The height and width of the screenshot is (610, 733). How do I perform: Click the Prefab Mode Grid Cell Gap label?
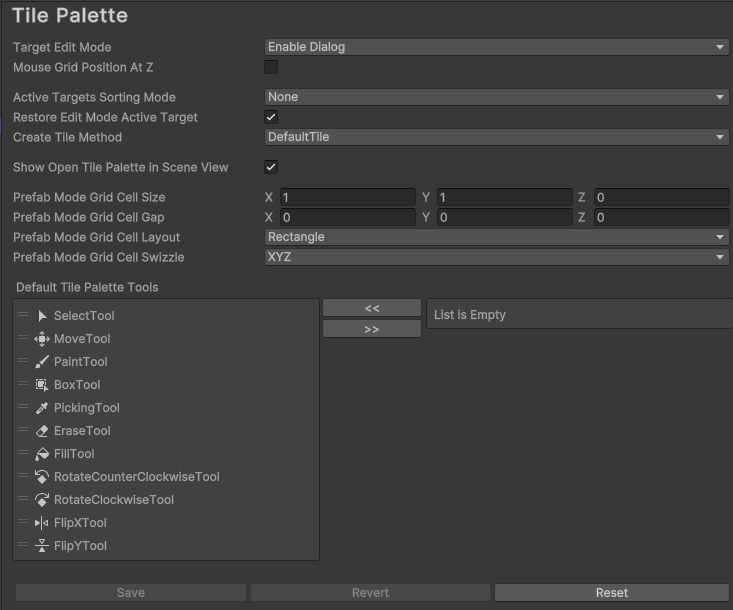[89, 217]
